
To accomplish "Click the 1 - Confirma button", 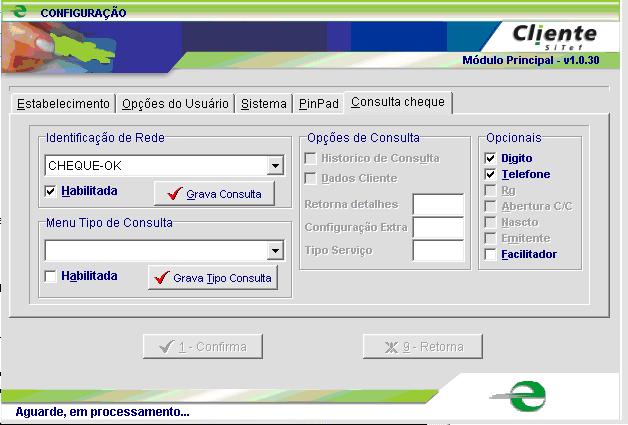I will click(203, 347).
